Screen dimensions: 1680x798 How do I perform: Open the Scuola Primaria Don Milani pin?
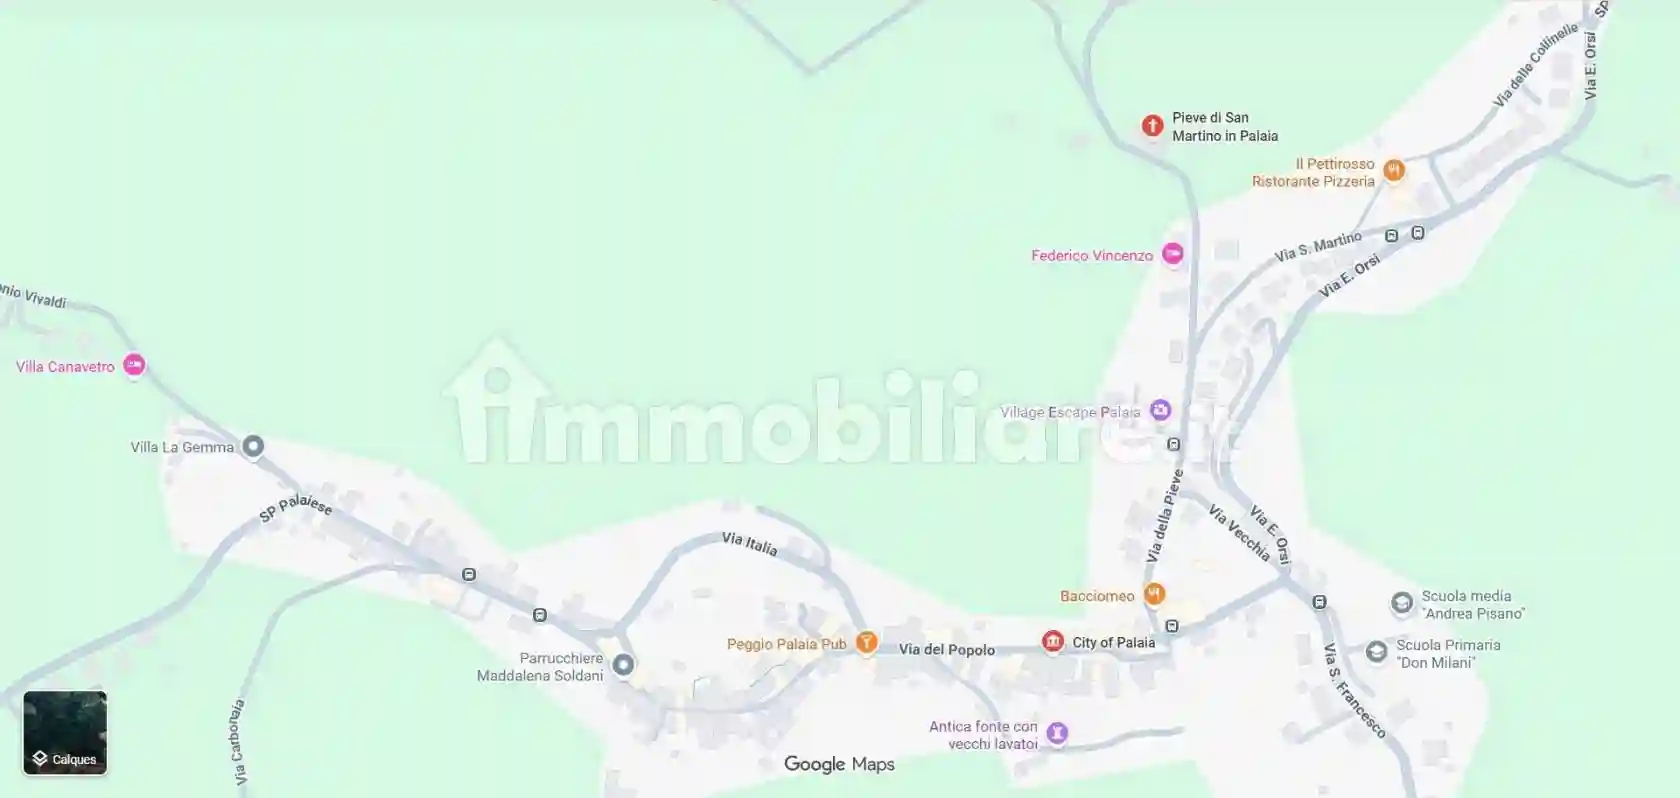(x=1376, y=652)
